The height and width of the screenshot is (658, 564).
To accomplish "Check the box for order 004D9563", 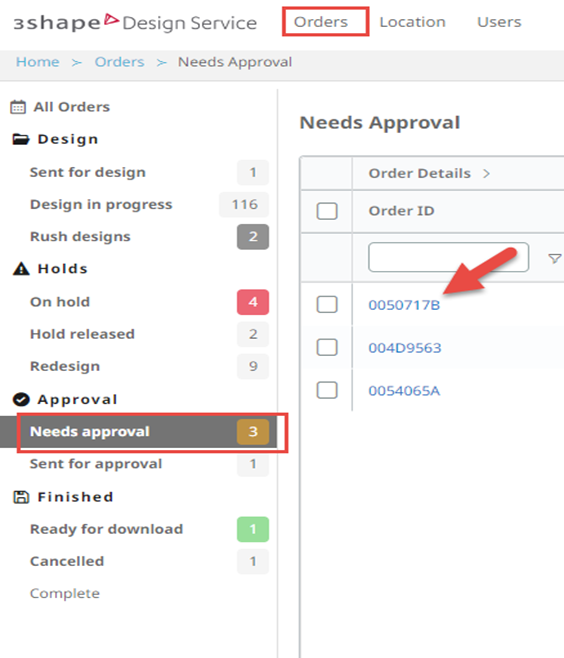I will pos(327,347).
